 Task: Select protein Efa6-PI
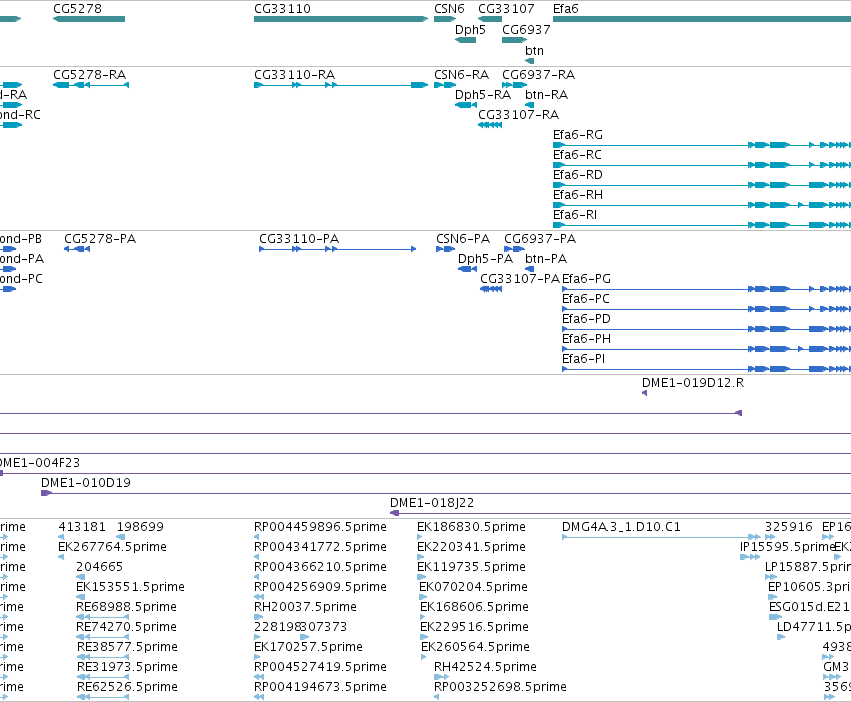[707, 369]
